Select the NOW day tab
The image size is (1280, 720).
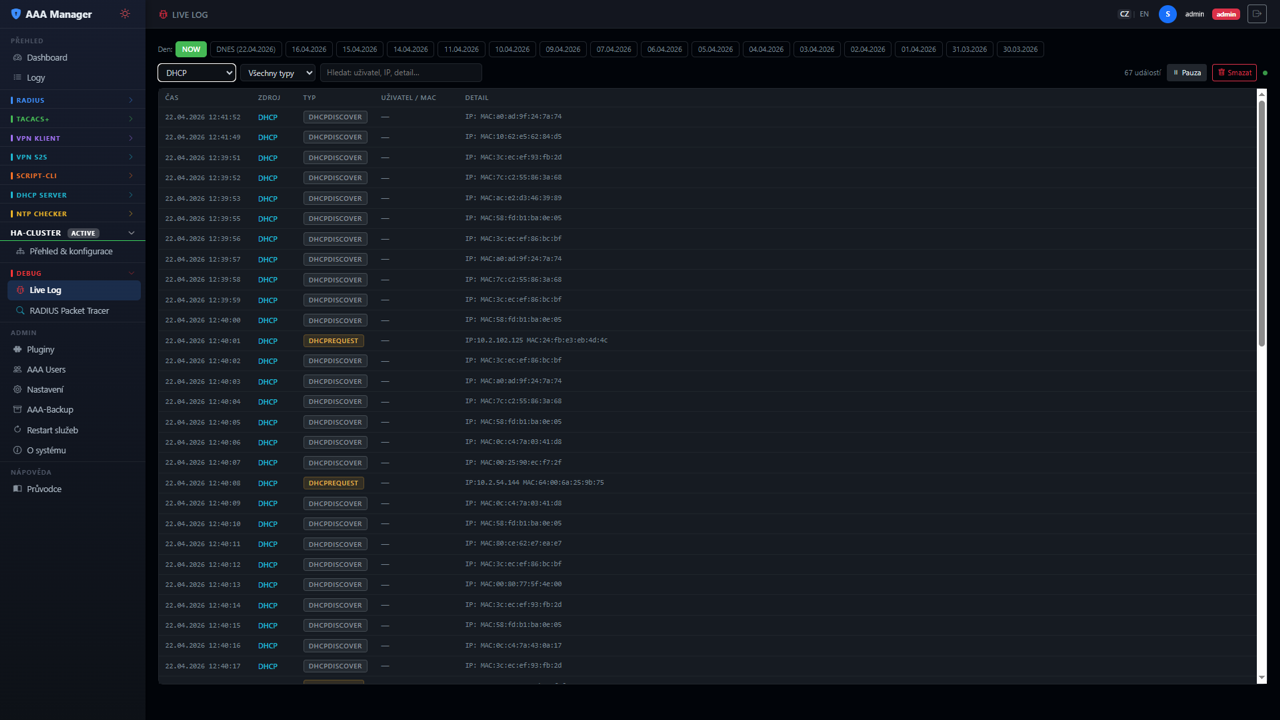click(191, 49)
